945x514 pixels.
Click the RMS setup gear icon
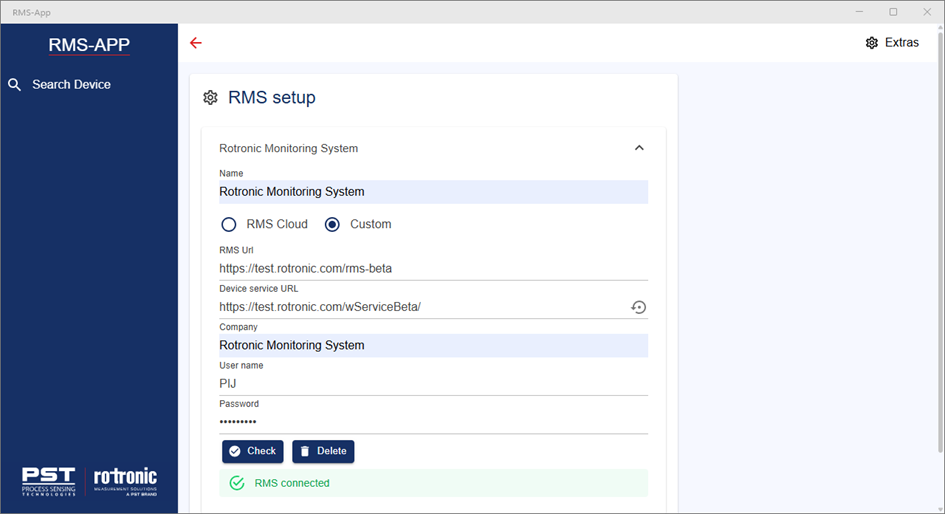coord(210,98)
